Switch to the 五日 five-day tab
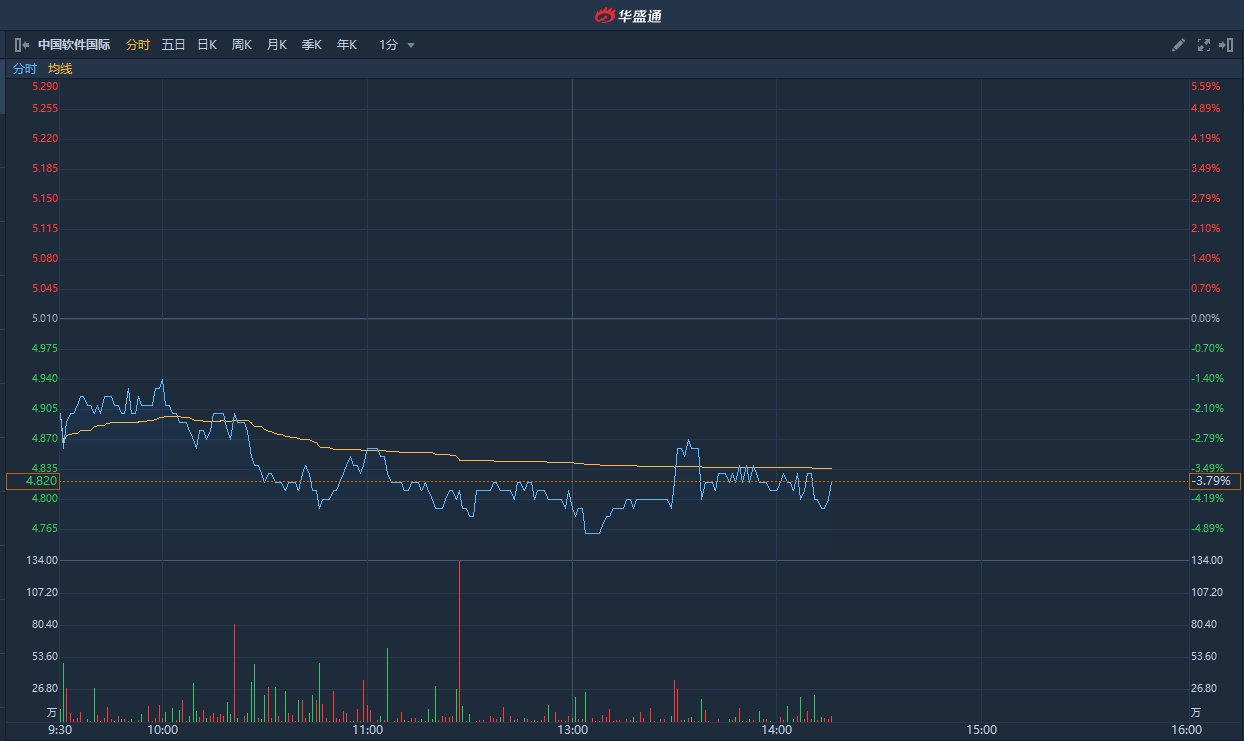Image resolution: width=1244 pixels, height=741 pixels. [173, 45]
